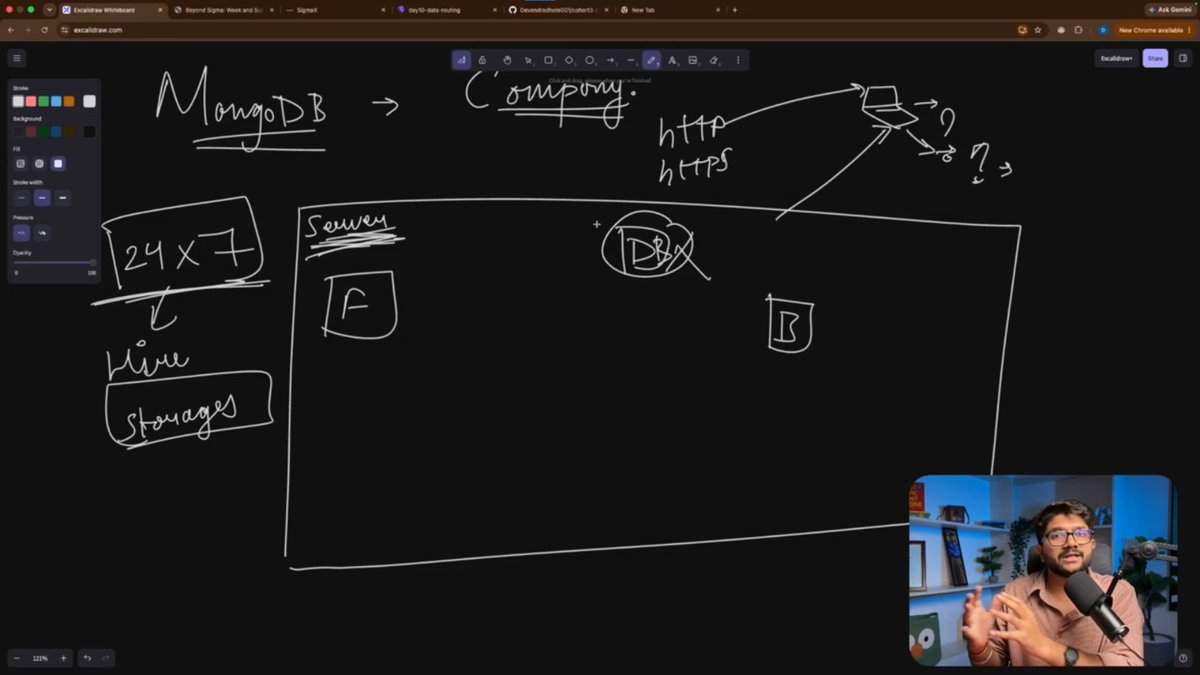Set stroke width to extra bold

point(63,198)
